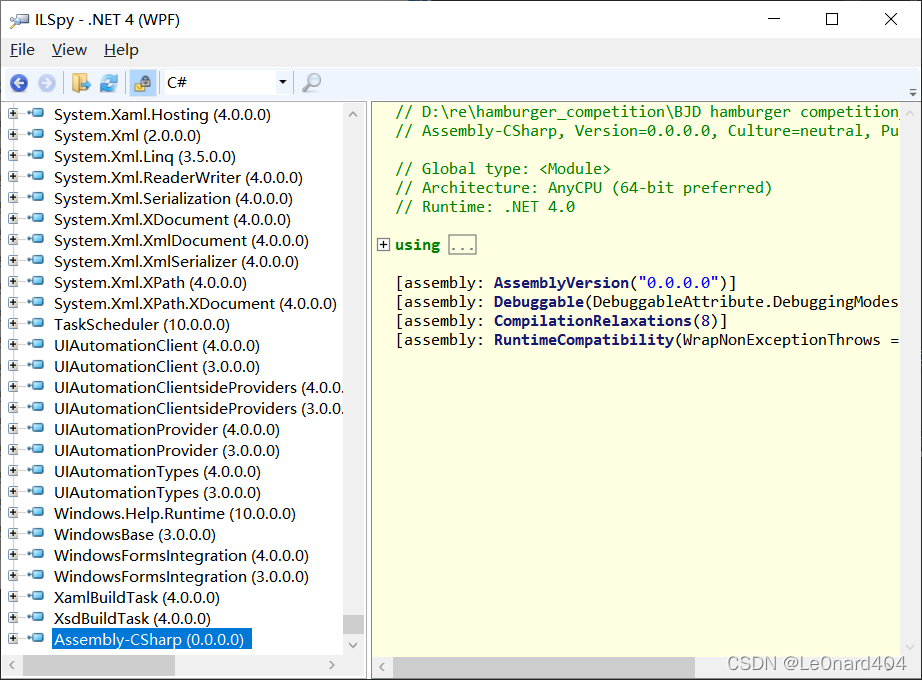
Task: Select UIAutomationProvider (4.0.0.0)
Action: (x=167, y=429)
